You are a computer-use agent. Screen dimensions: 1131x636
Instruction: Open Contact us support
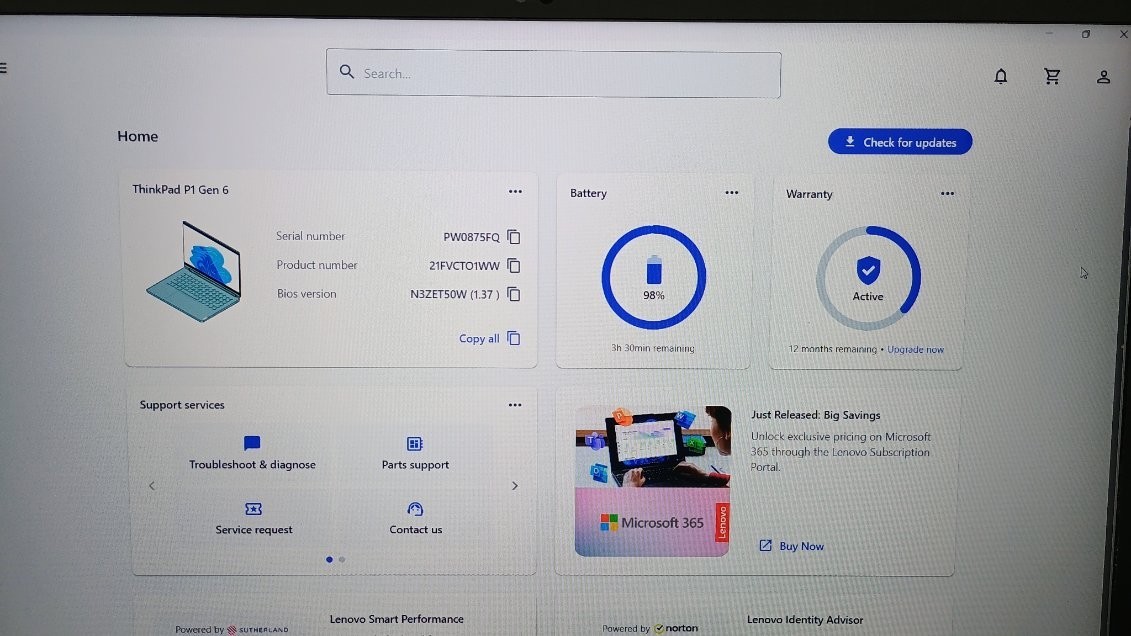point(415,519)
